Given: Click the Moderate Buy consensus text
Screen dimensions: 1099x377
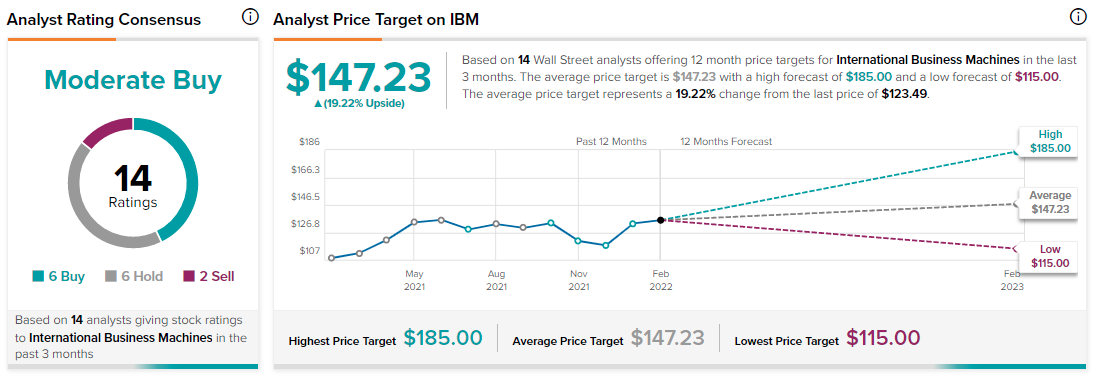Looking at the screenshot, I should [x=133, y=81].
